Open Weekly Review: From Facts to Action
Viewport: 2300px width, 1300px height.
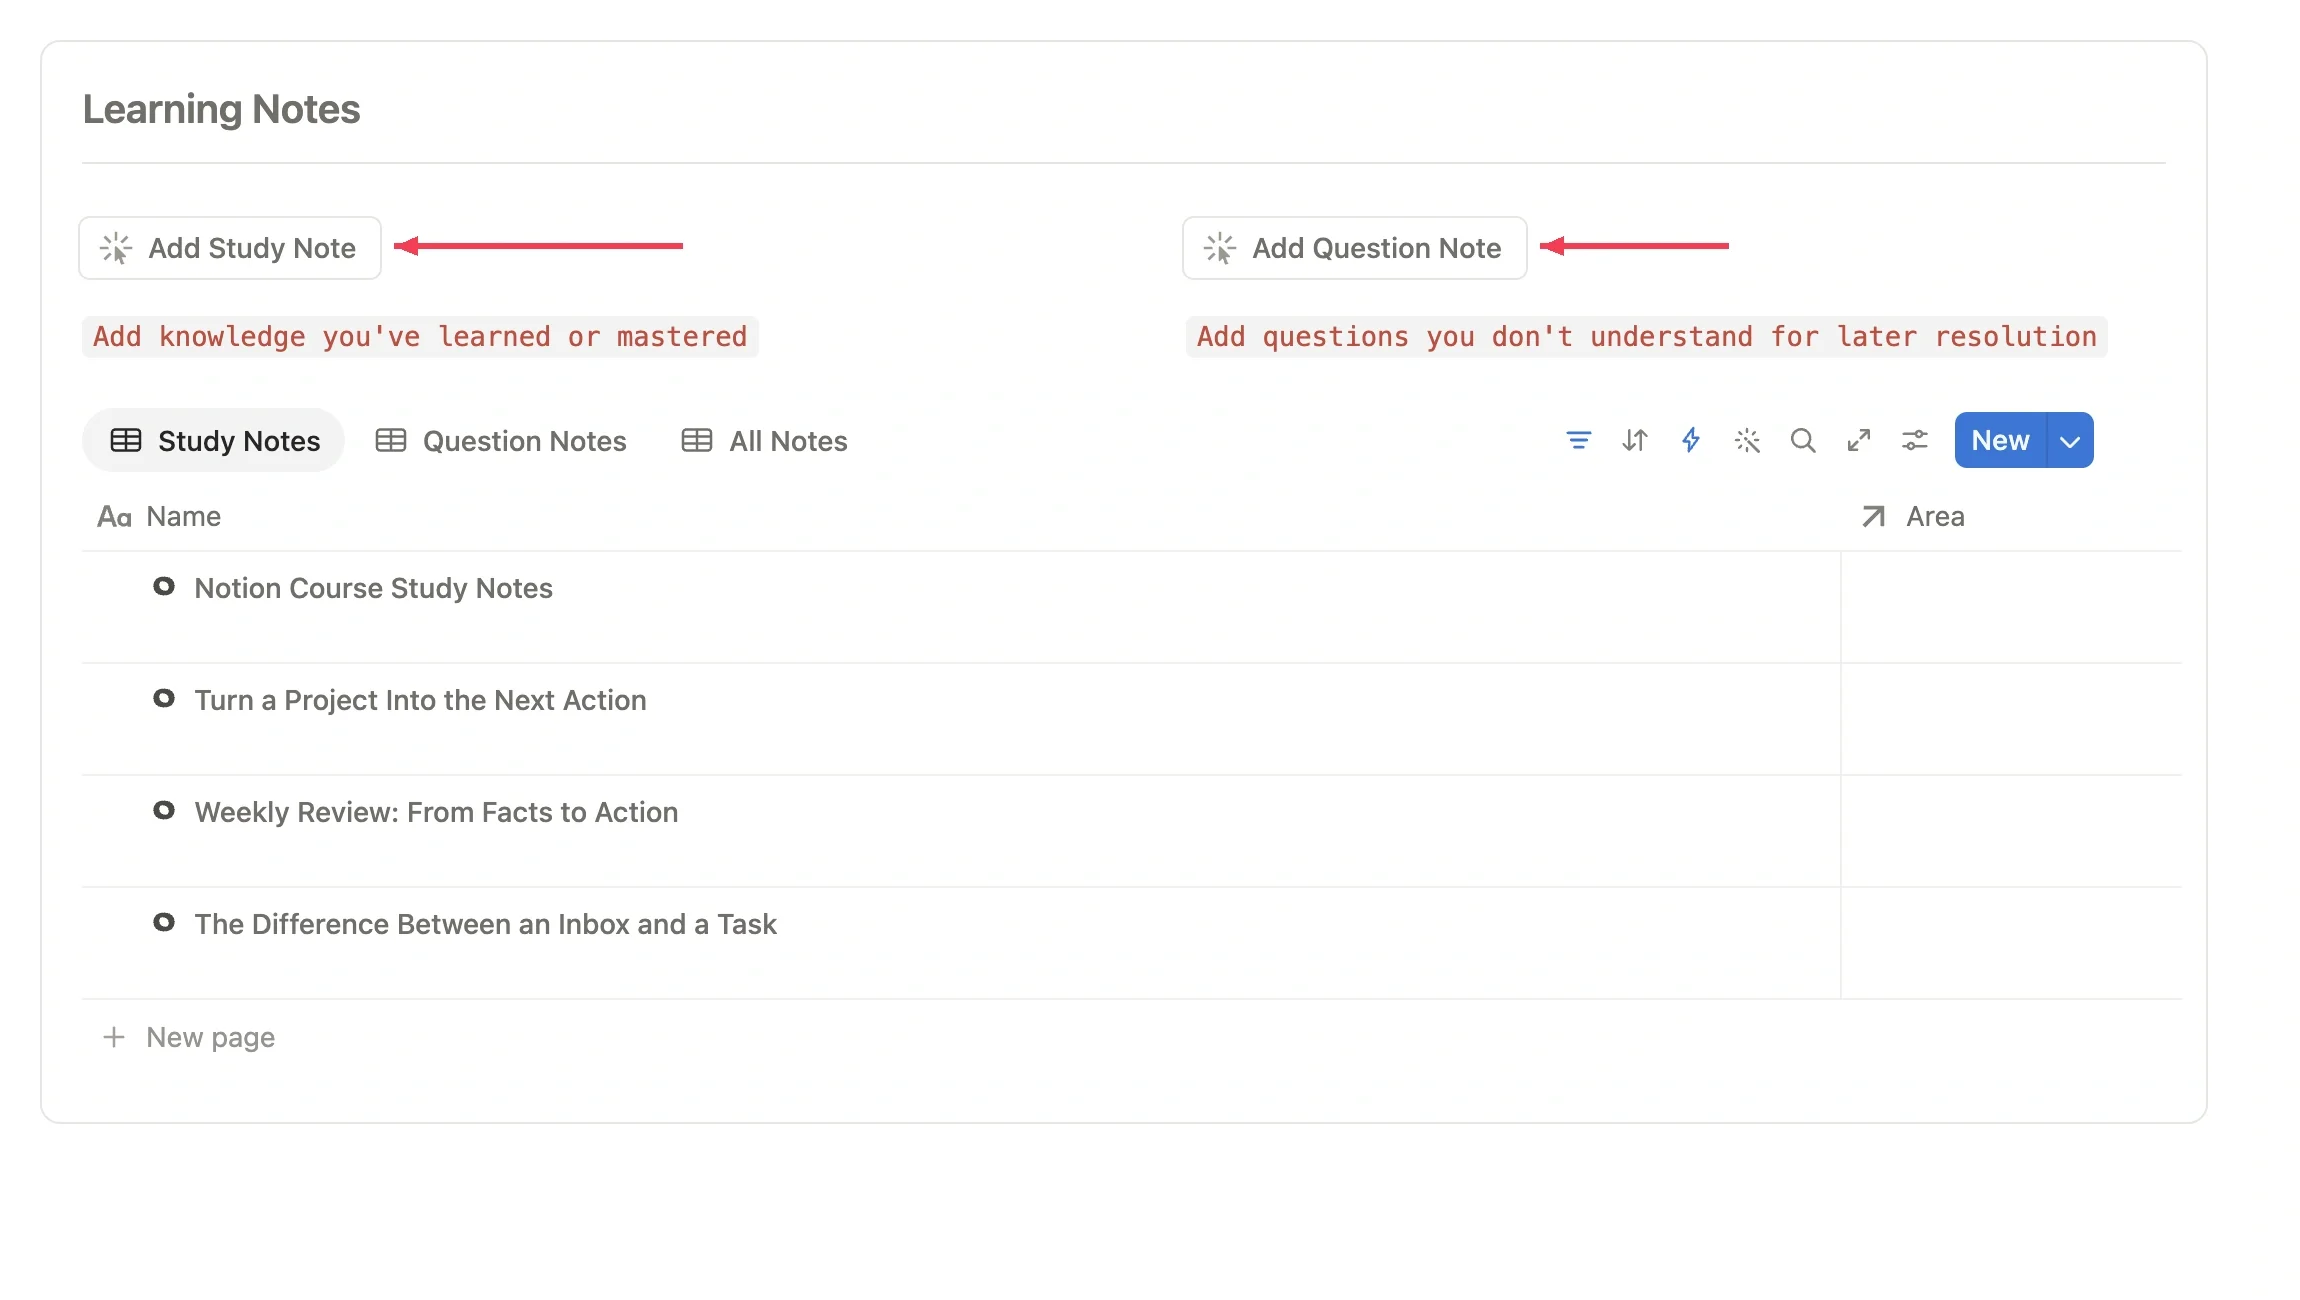click(x=436, y=812)
